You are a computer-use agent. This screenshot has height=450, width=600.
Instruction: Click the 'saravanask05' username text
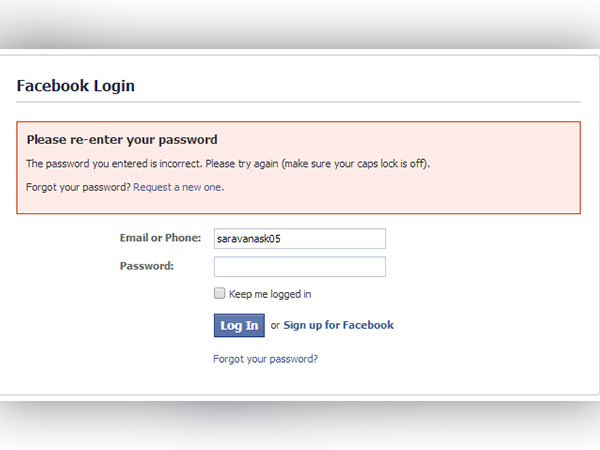[x=248, y=240]
